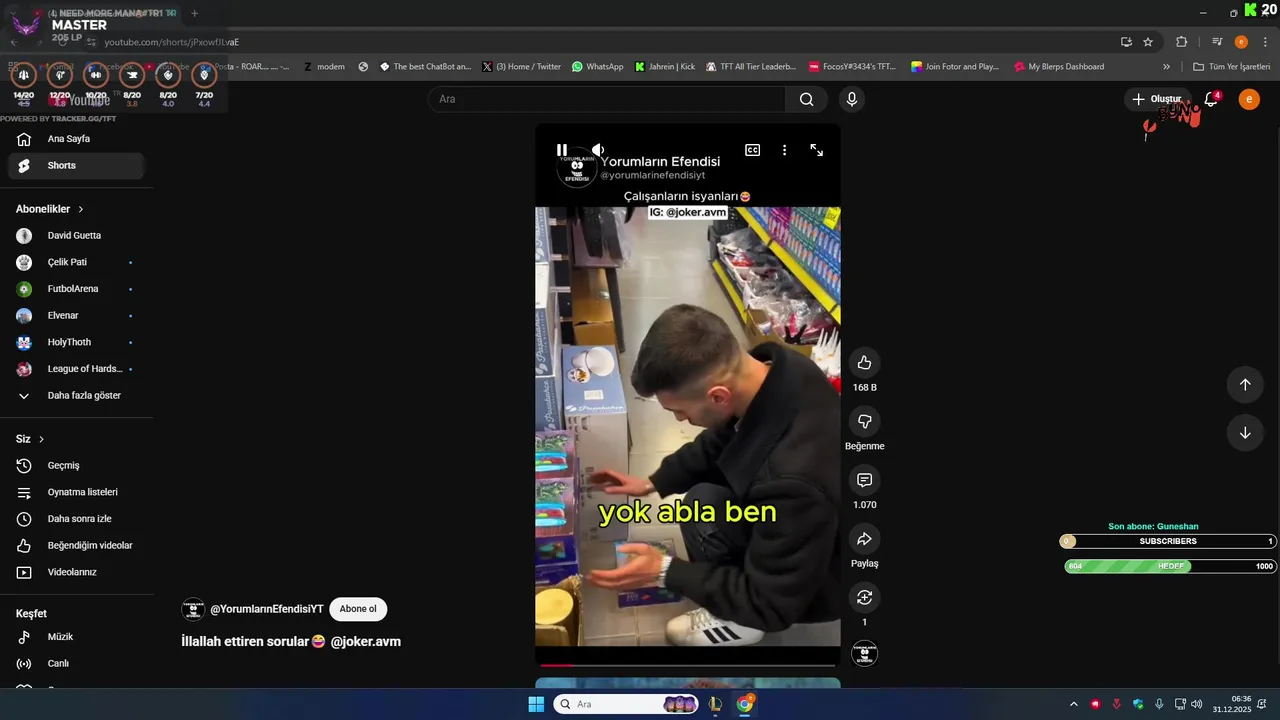
Task: Open Beğendiğim videolar liked videos
Action: (76, 546)
